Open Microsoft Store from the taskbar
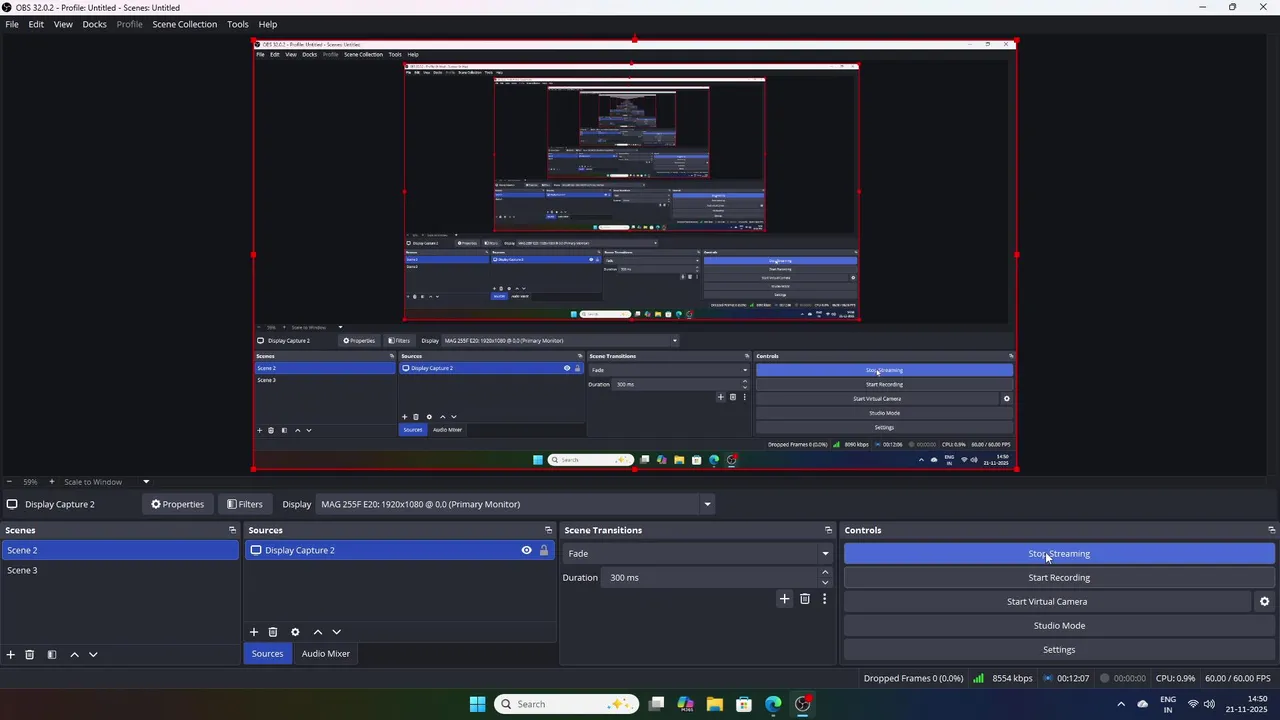Screen dimensions: 1280x720 743,704
